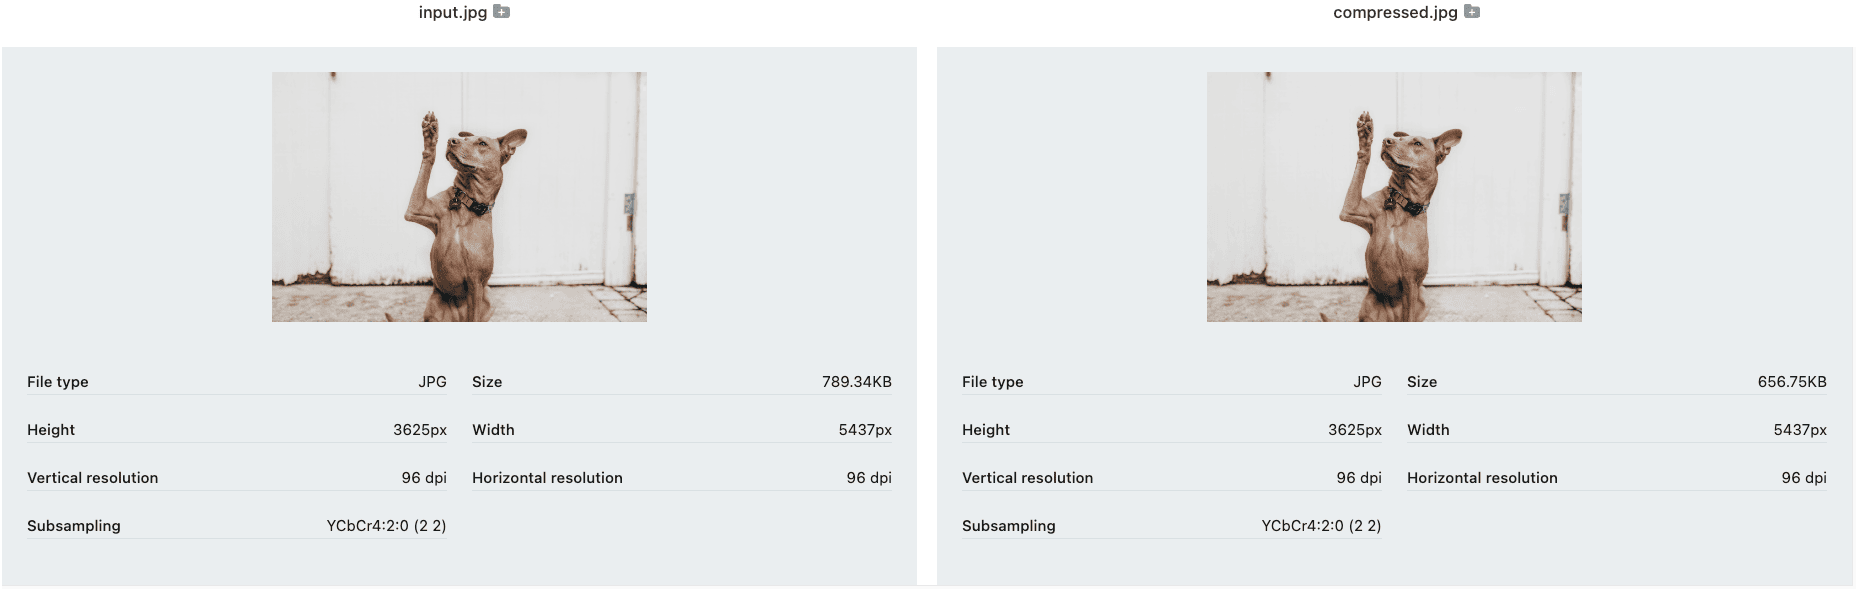Click the input.jpg file name
Screen dimensions: 1856x589
click(x=452, y=13)
